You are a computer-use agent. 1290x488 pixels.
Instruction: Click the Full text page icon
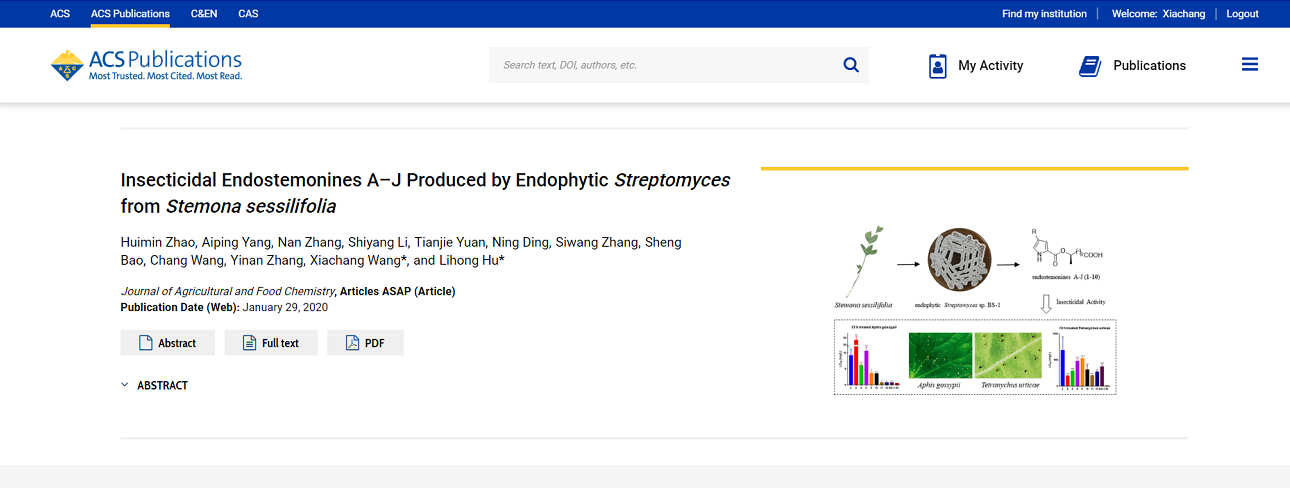250,343
